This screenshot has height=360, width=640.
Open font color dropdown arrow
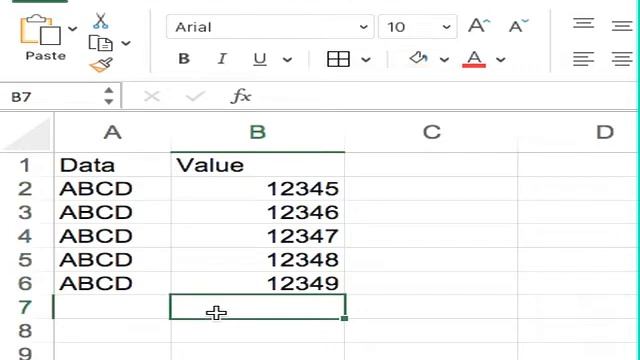[x=501, y=60]
